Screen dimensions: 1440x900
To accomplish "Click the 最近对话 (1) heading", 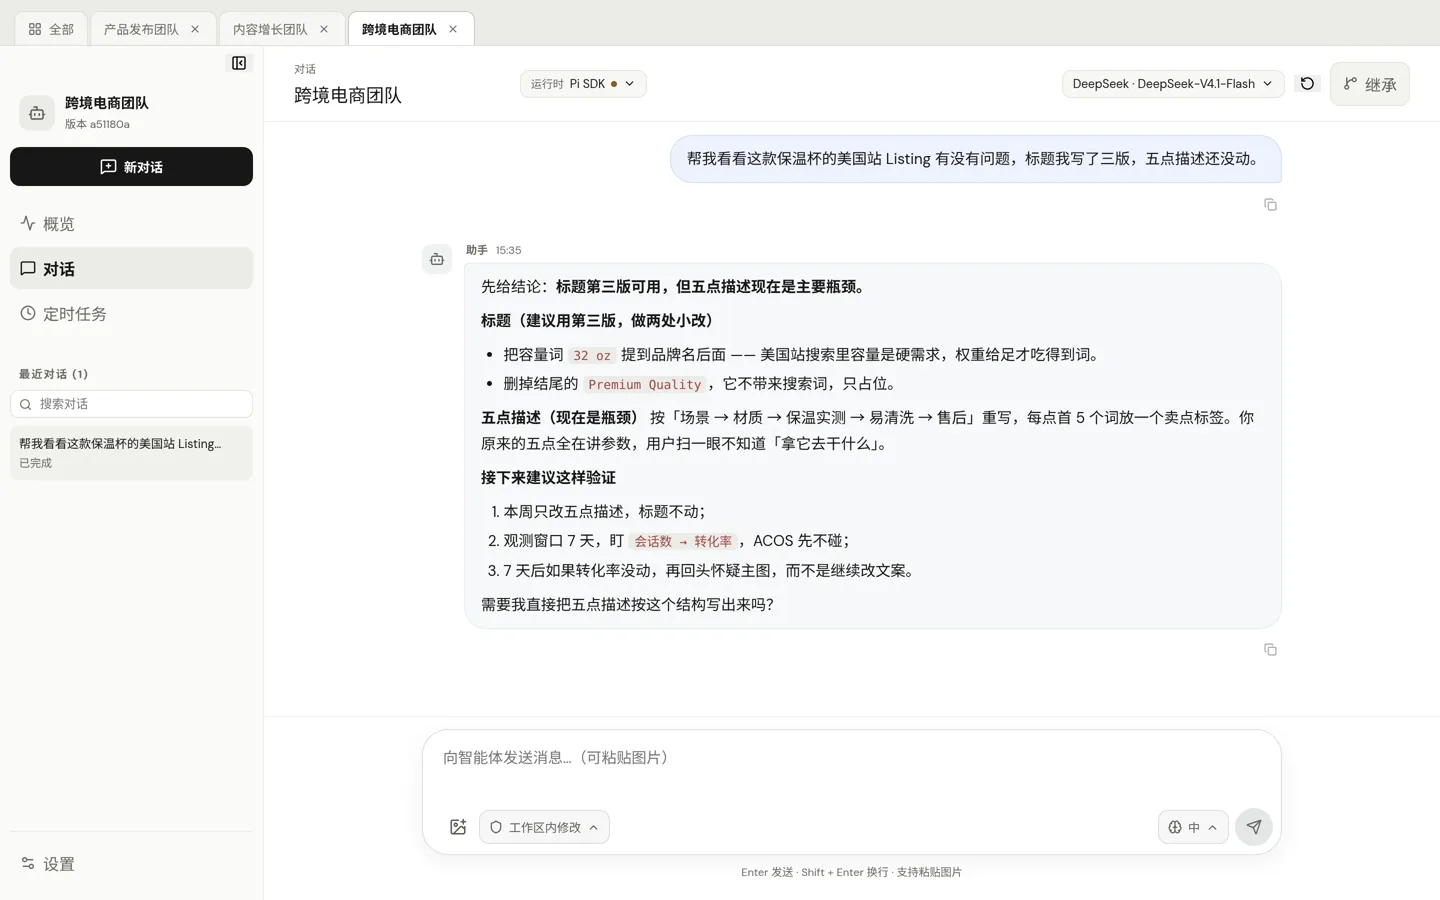I will pos(54,374).
